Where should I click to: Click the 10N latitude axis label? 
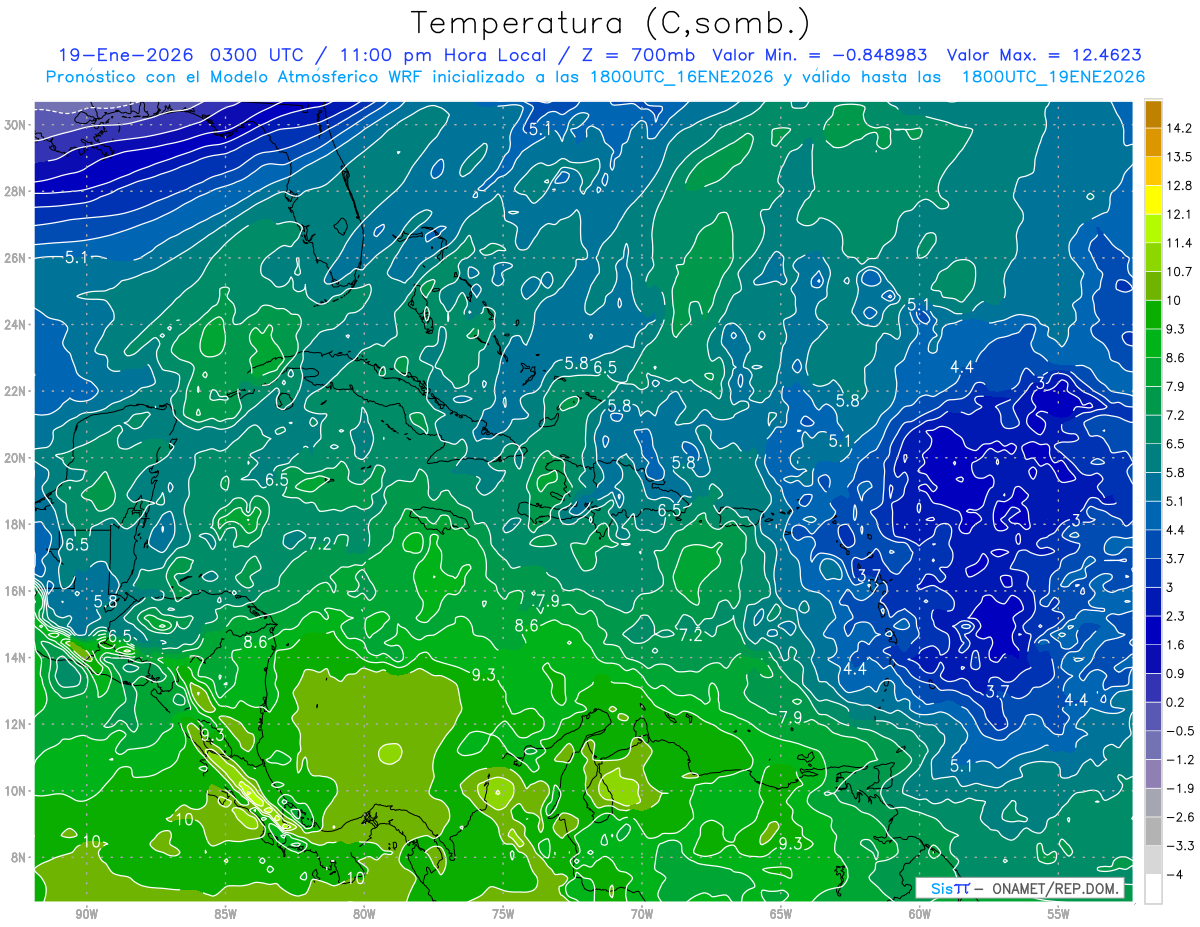(x=17, y=790)
